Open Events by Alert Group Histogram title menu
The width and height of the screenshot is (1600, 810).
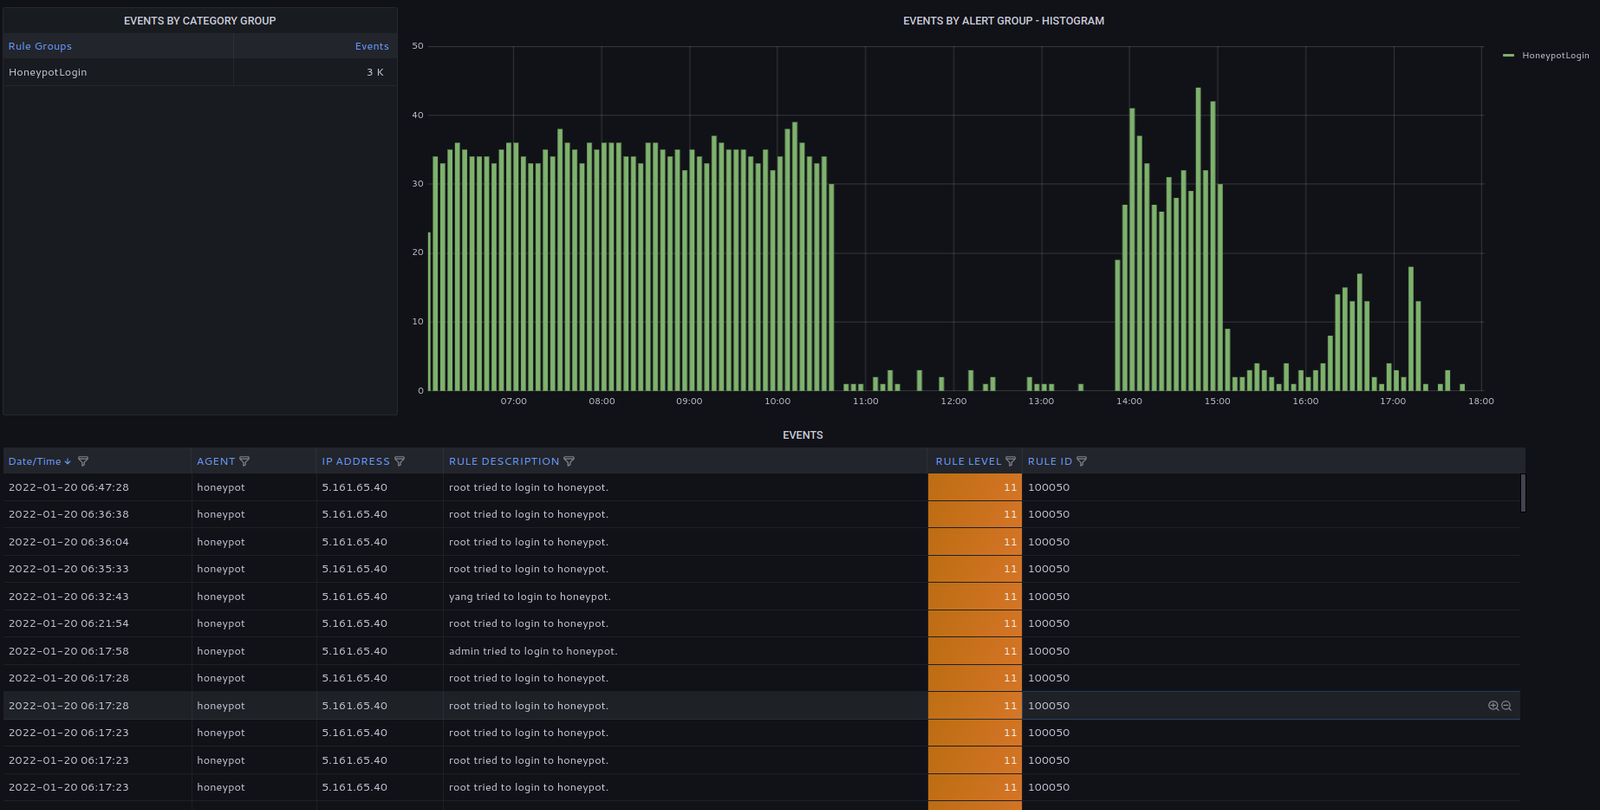1003,21
